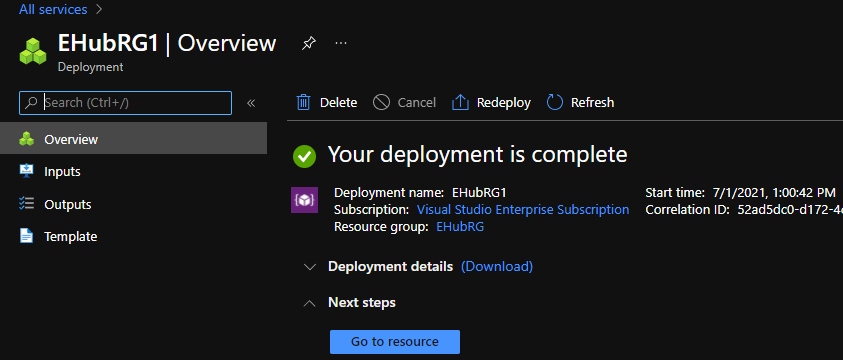843x360 pixels.
Task: Click the Next steps heading
Action: (x=362, y=303)
